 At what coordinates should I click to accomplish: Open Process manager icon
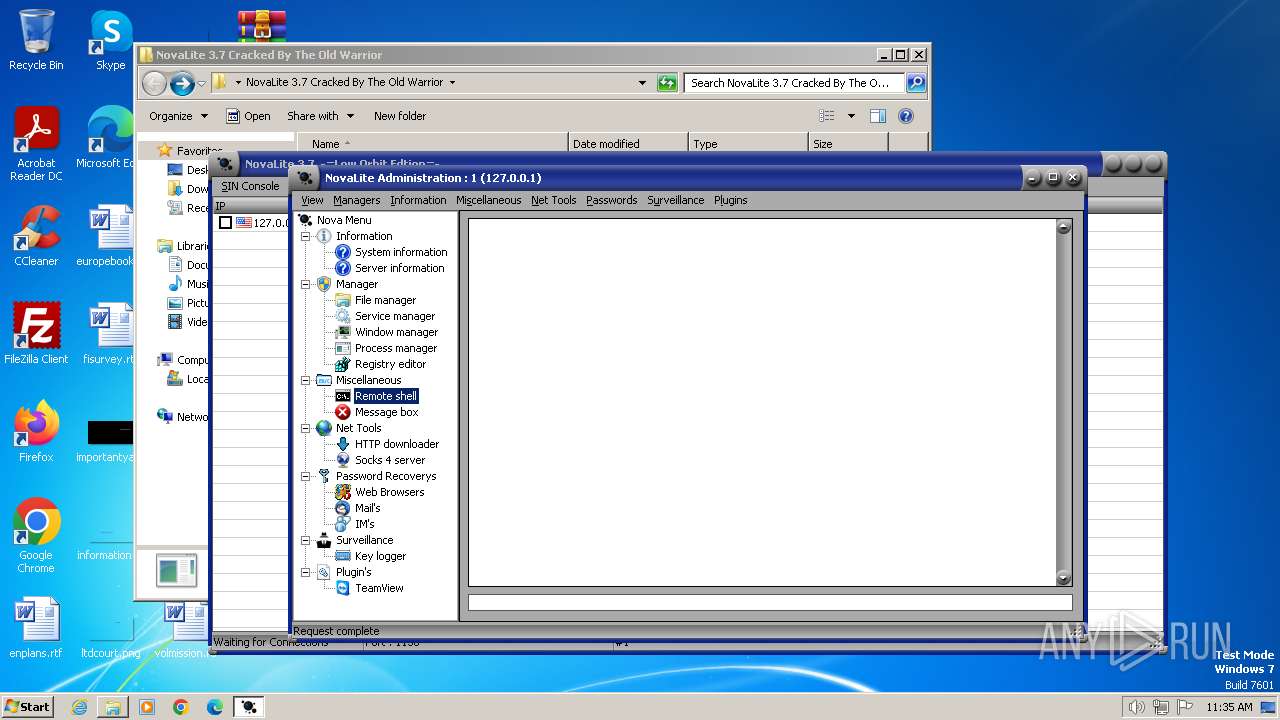[x=343, y=348]
